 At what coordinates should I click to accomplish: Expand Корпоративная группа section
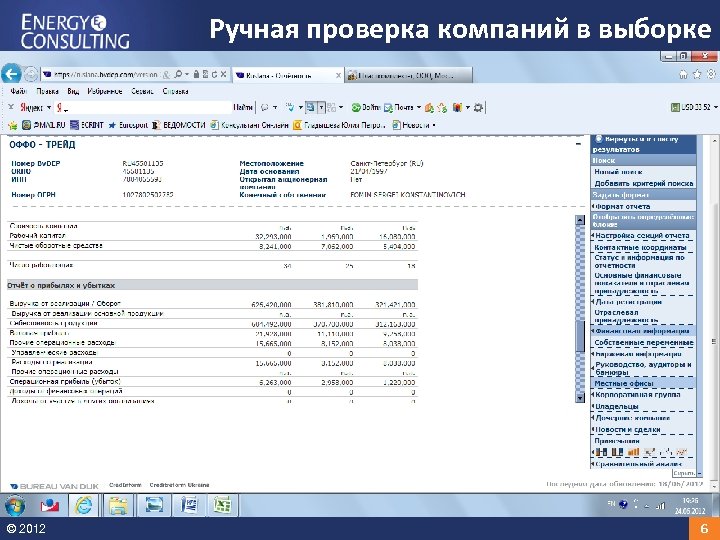pos(637,394)
